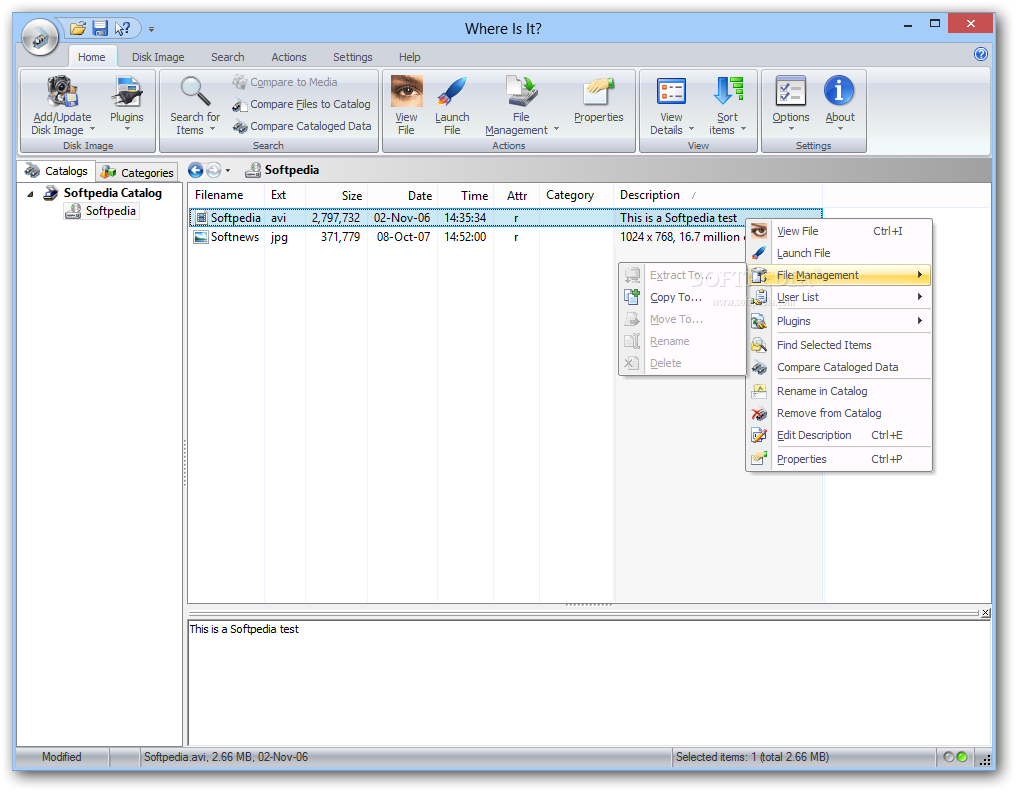Click the status indicator lights in status bar
The width and height of the screenshot is (1016, 791).
pos(955,757)
